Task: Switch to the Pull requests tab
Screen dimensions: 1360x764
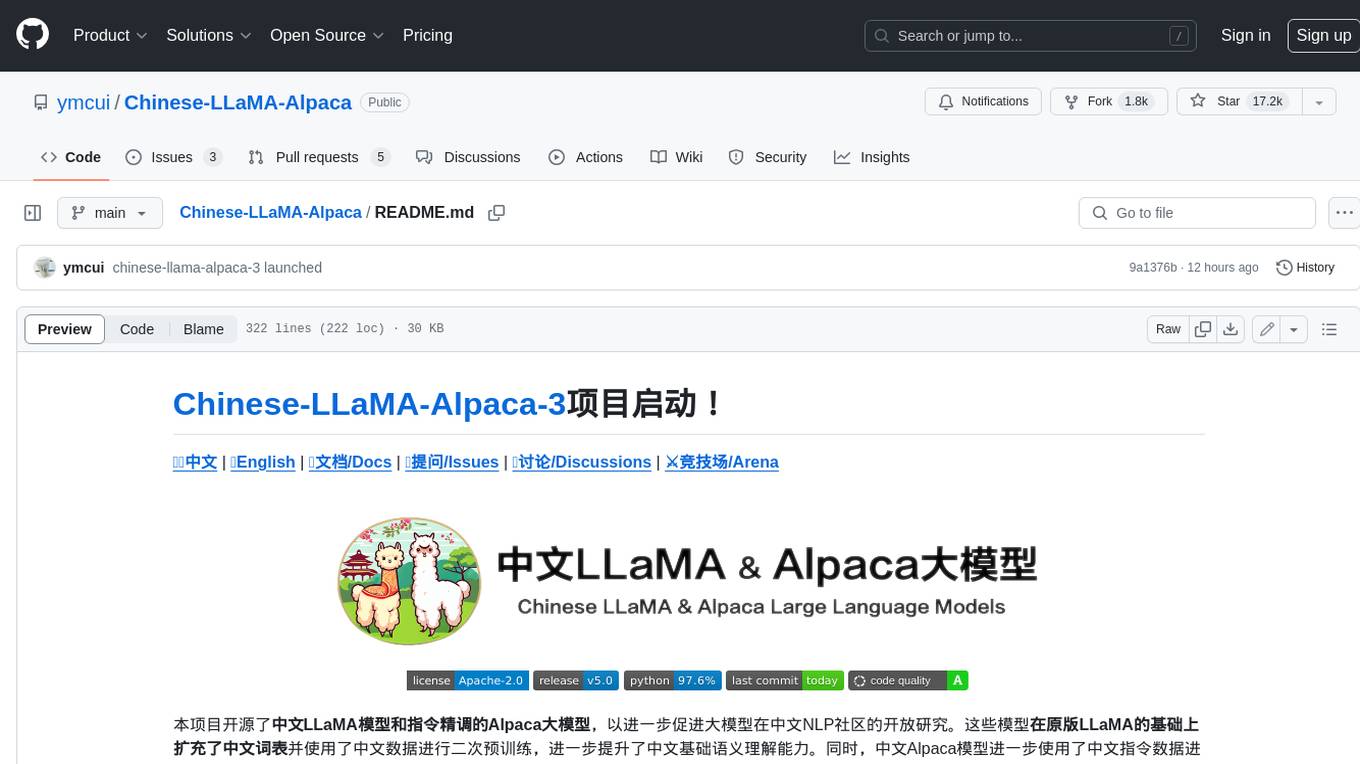Action: tap(319, 157)
